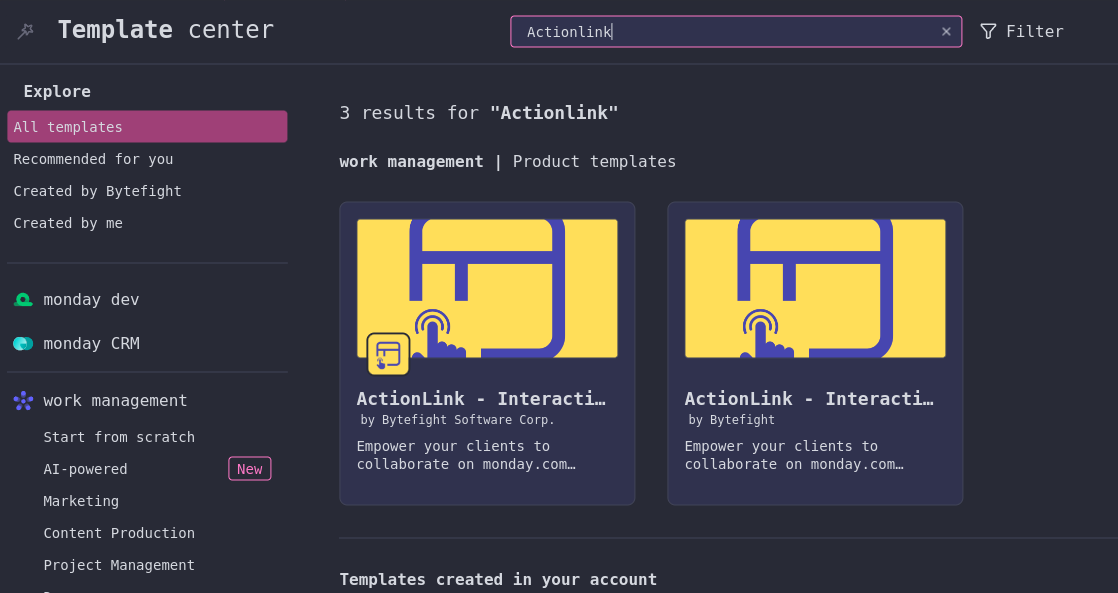Select All templates in Explore

[x=147, y=127]
